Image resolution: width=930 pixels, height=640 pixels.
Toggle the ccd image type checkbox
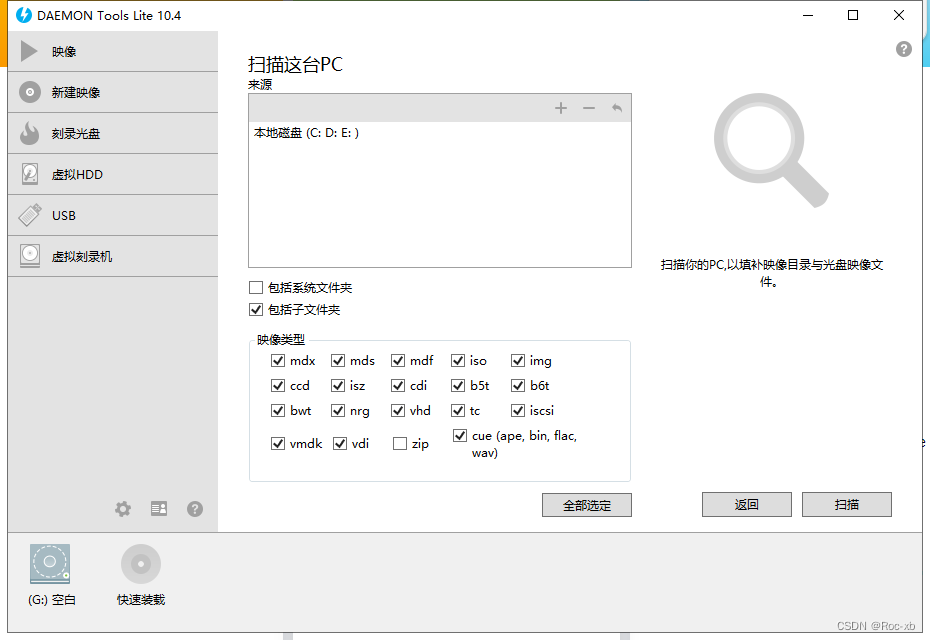278,386
